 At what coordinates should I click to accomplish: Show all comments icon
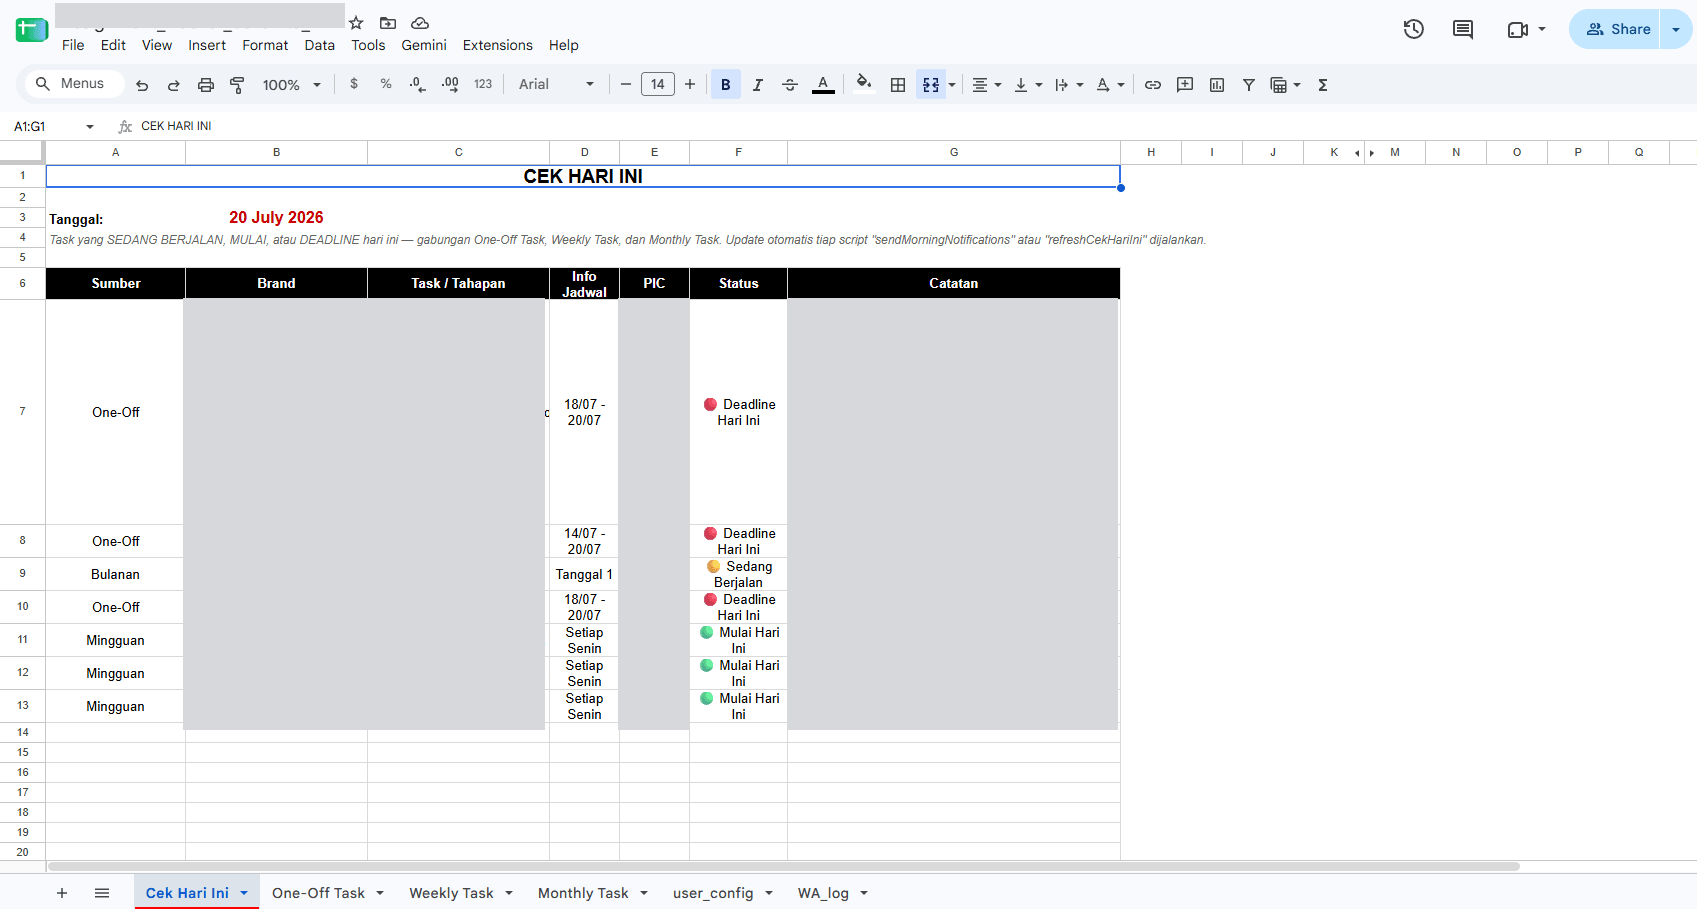(1463, 29)
